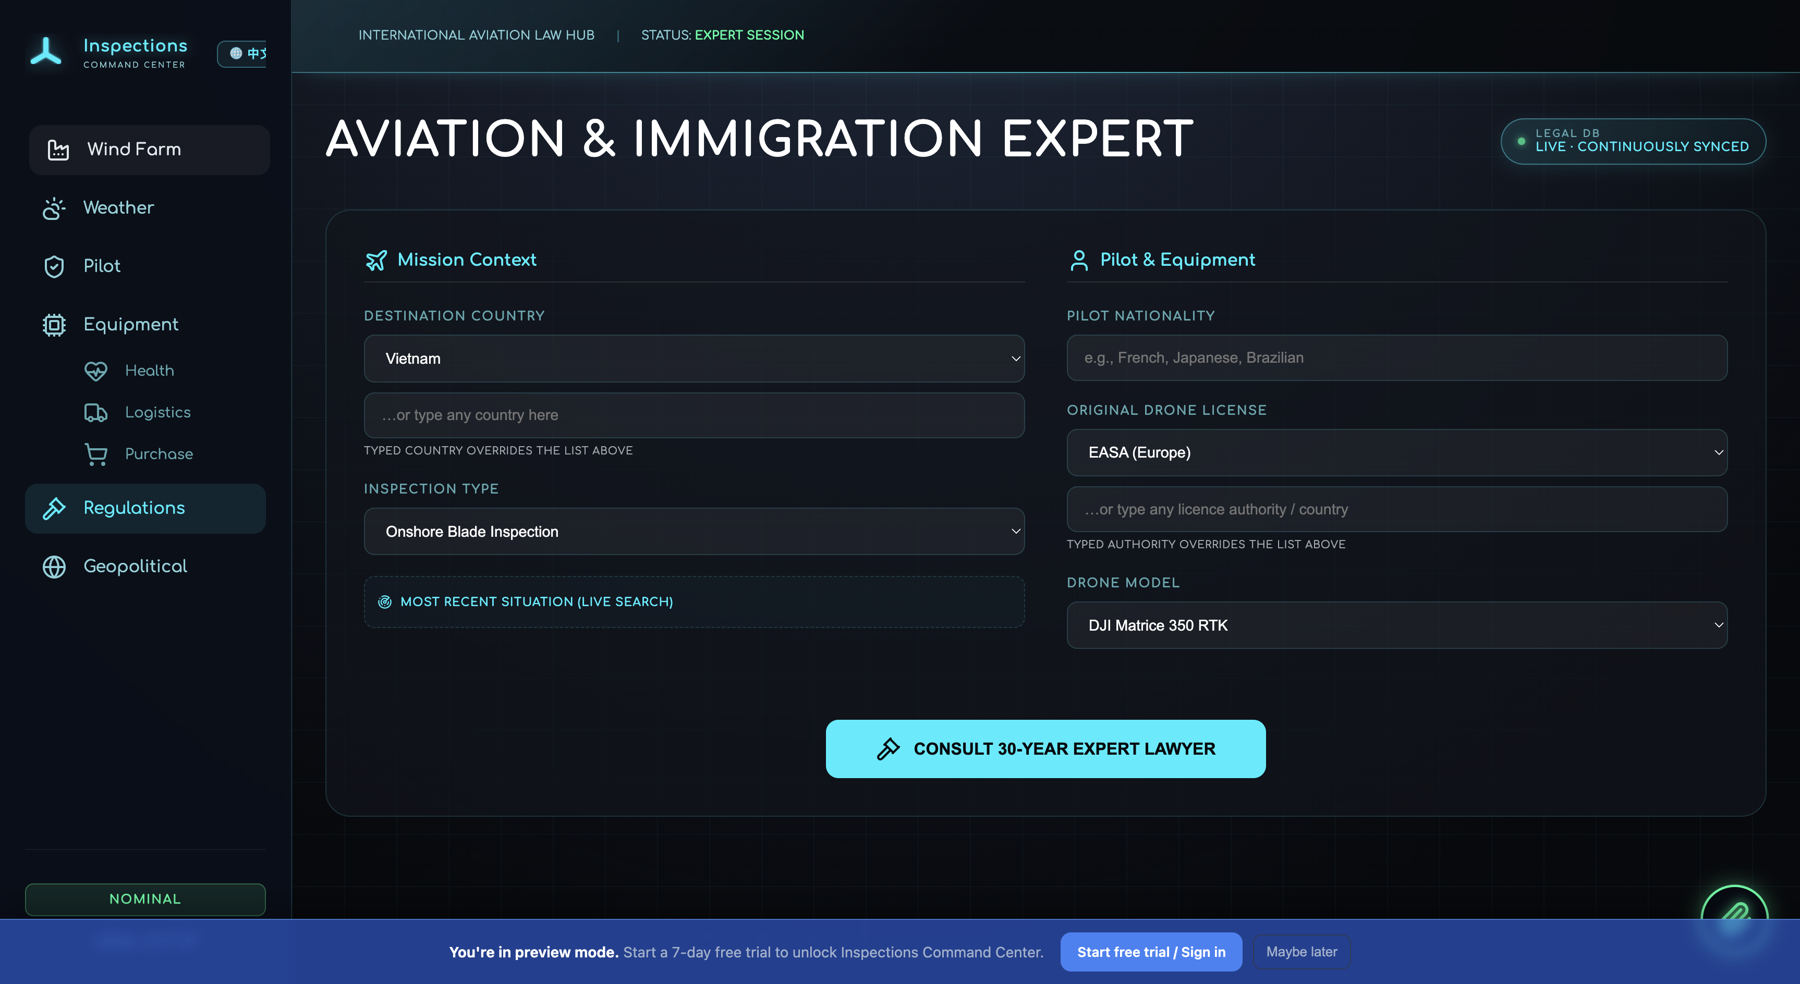Screen dimensions: 1800x984
Task: Click the Logistics truck icon
Action: coord(96,413)
